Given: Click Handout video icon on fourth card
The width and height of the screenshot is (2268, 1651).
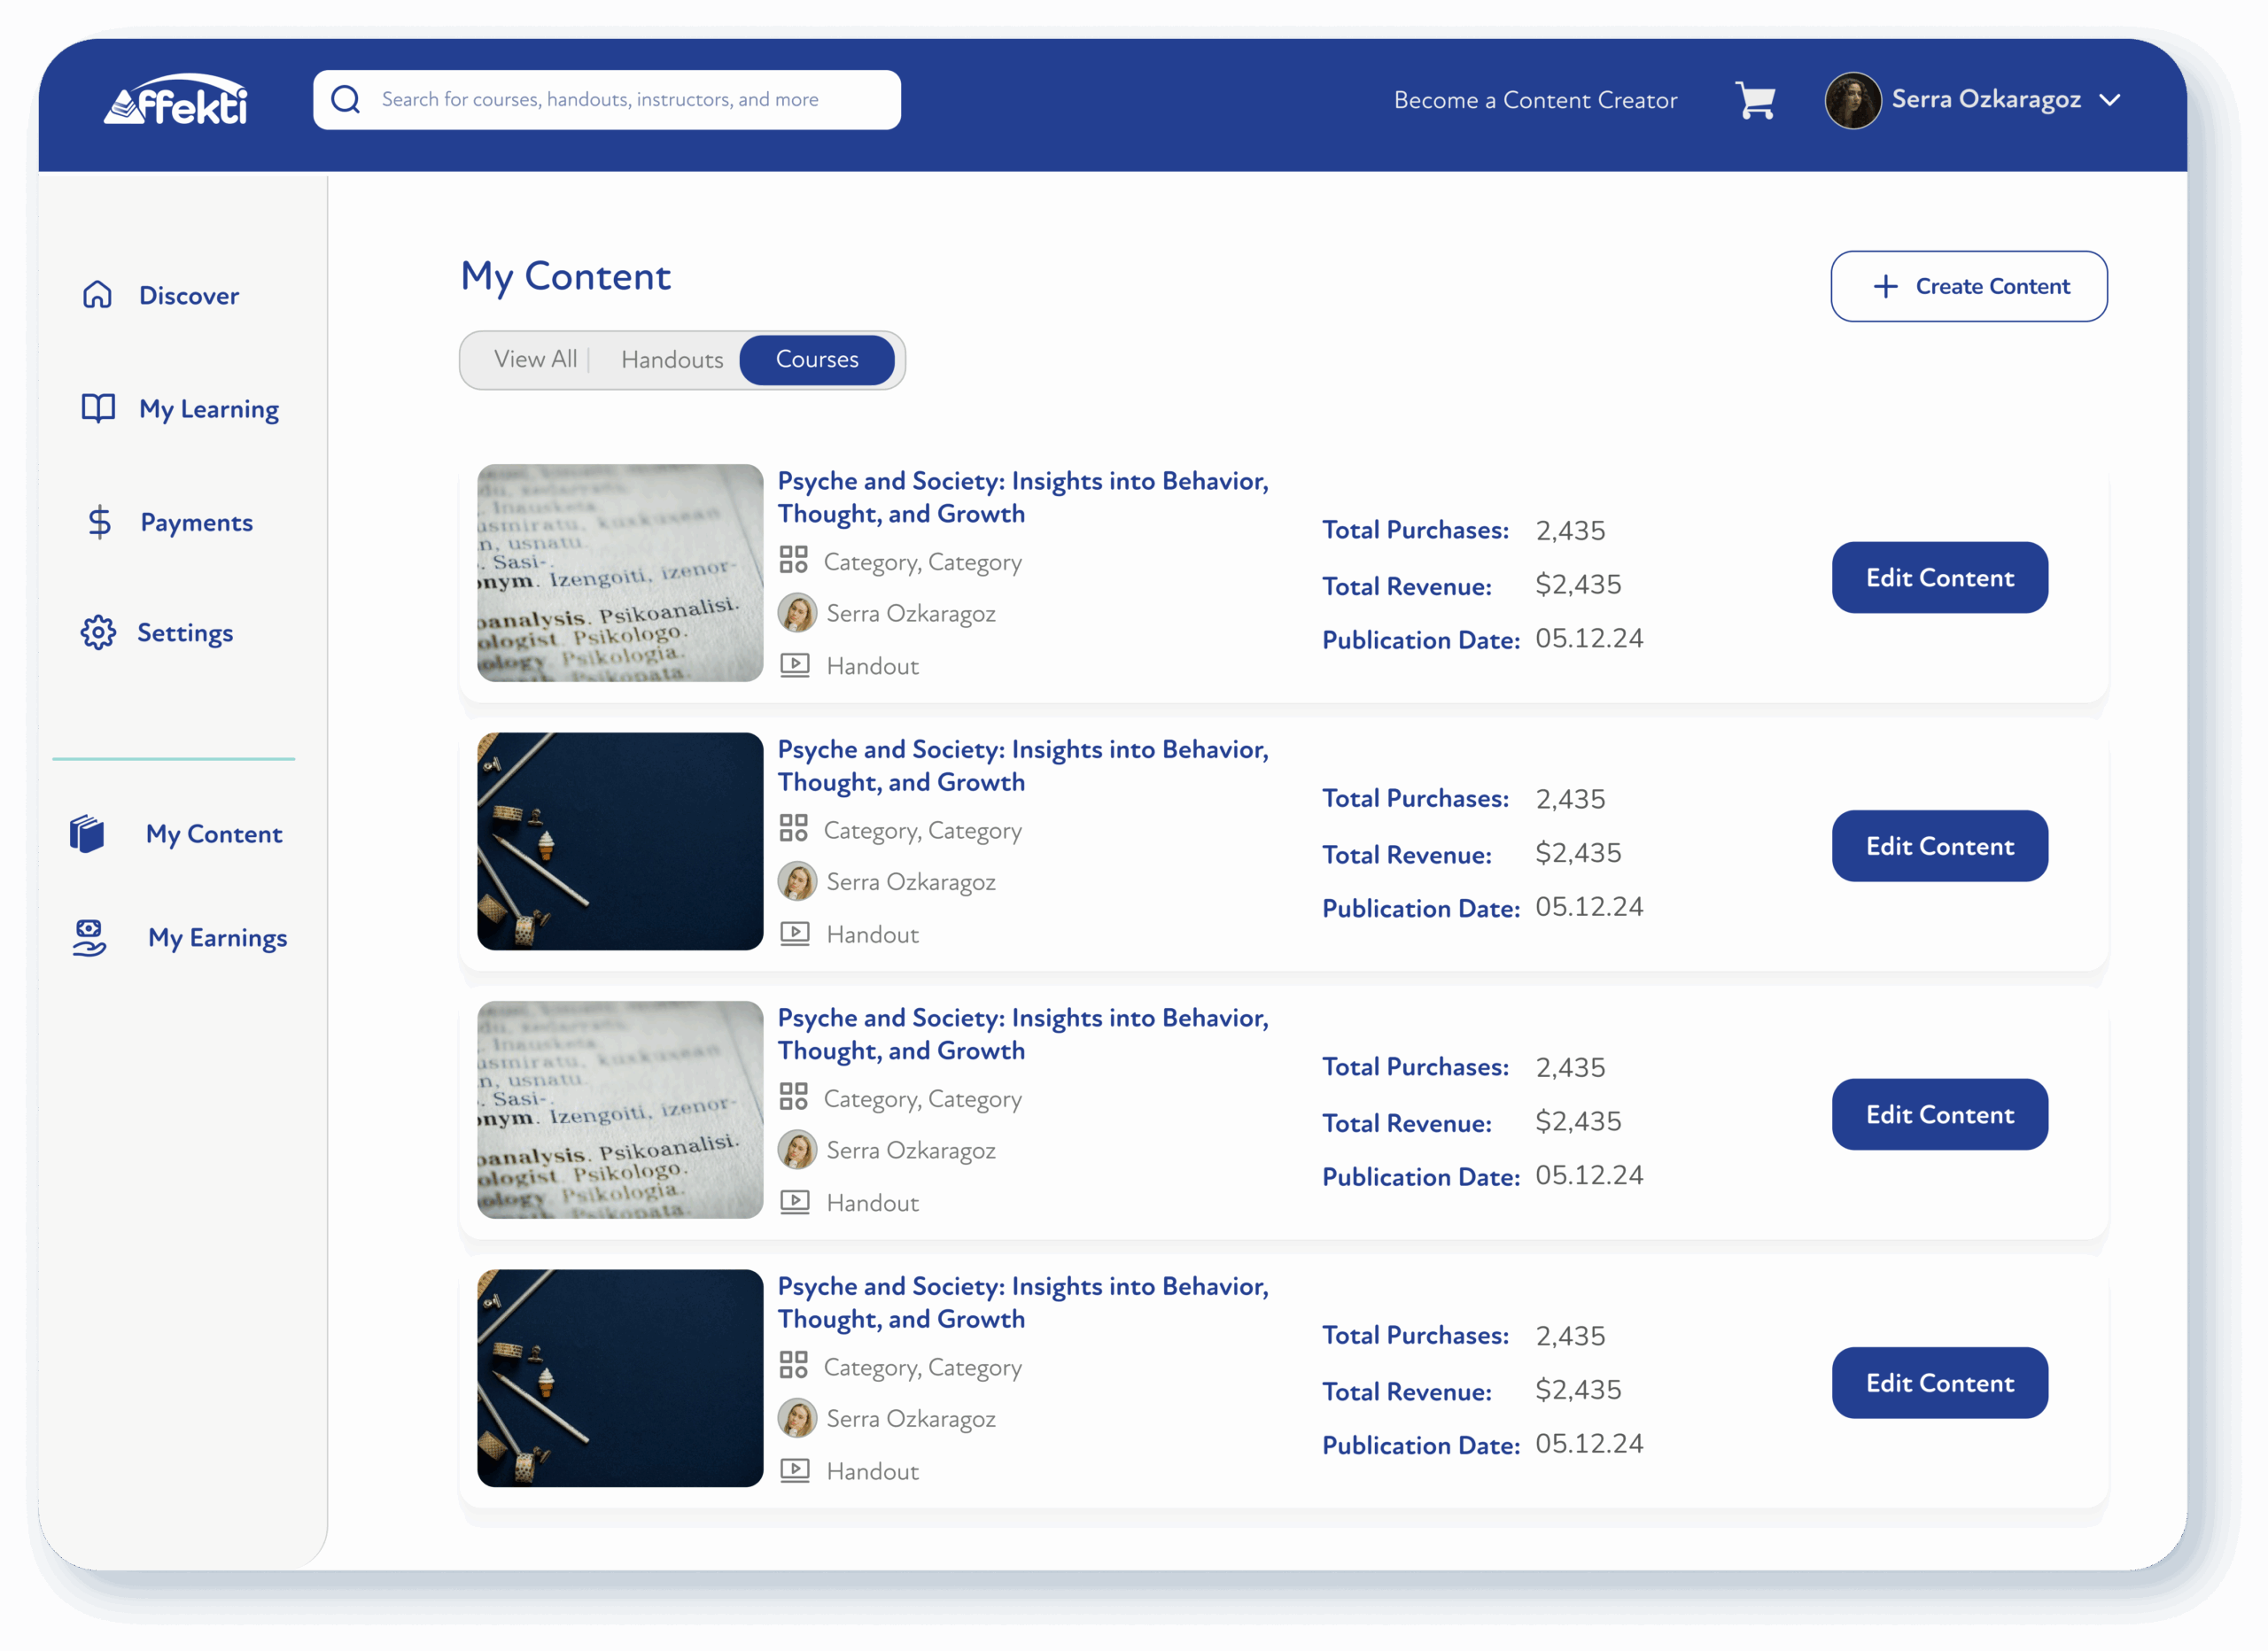Looking at the screenshot, I should [795, 1470].
